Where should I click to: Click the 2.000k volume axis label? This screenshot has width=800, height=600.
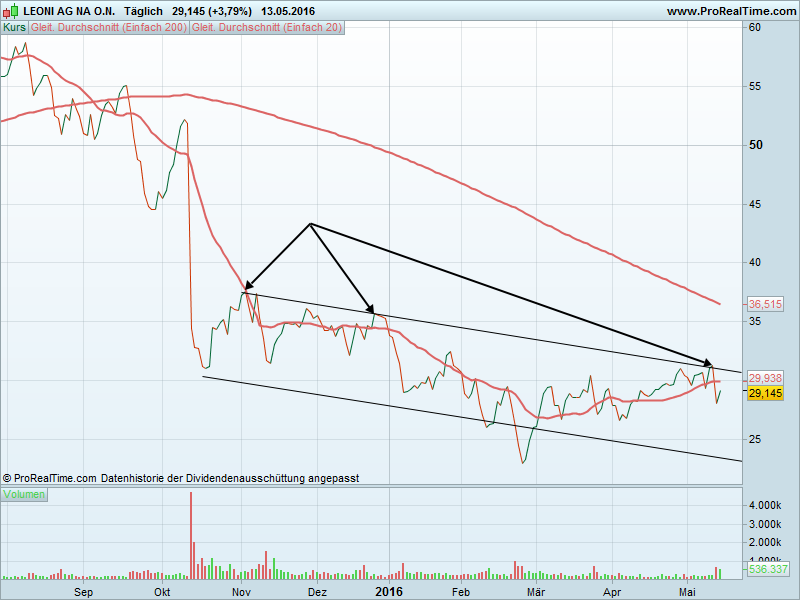point(765,542)
